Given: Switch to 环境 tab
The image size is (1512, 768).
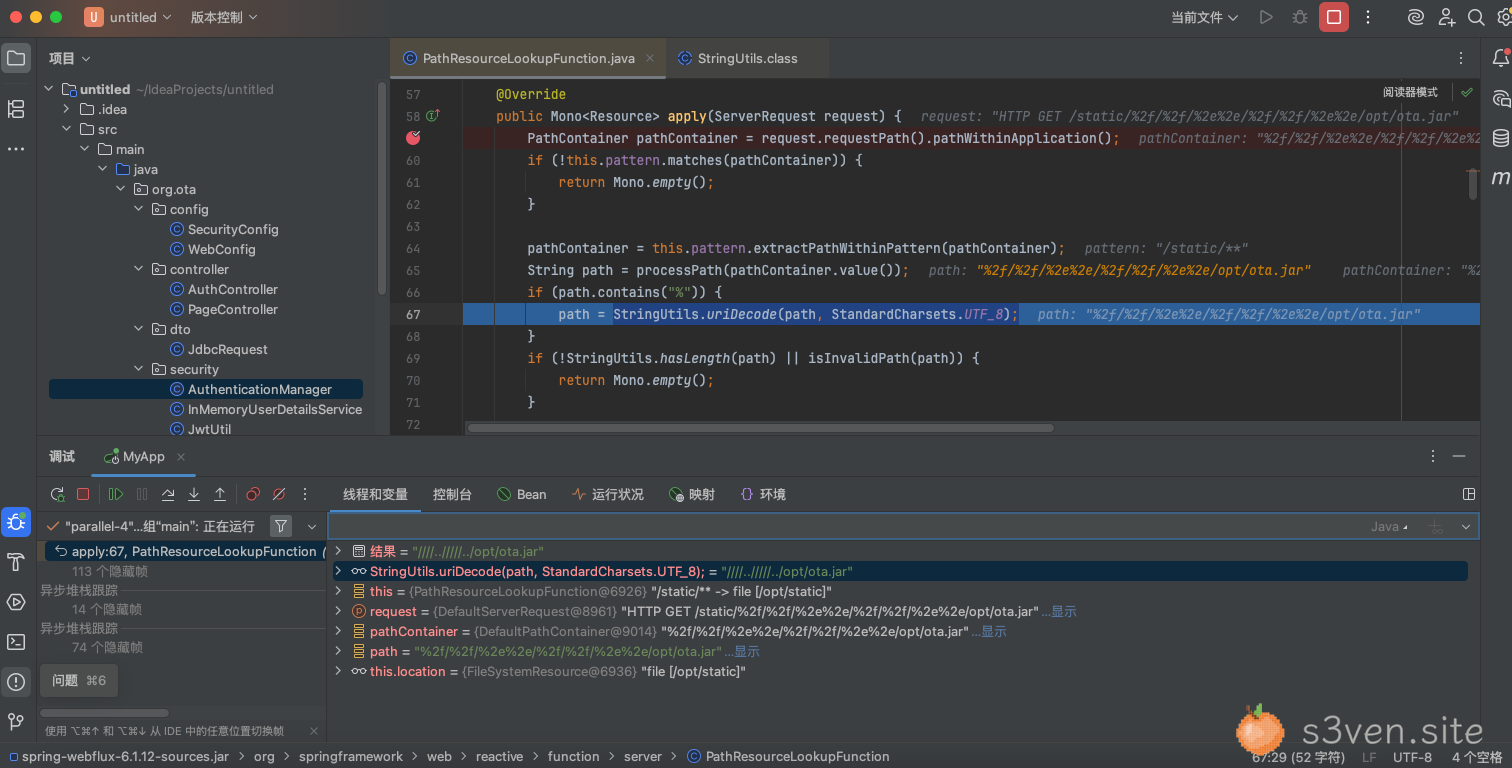Looking at the screenshot, I should click(763, 494).
